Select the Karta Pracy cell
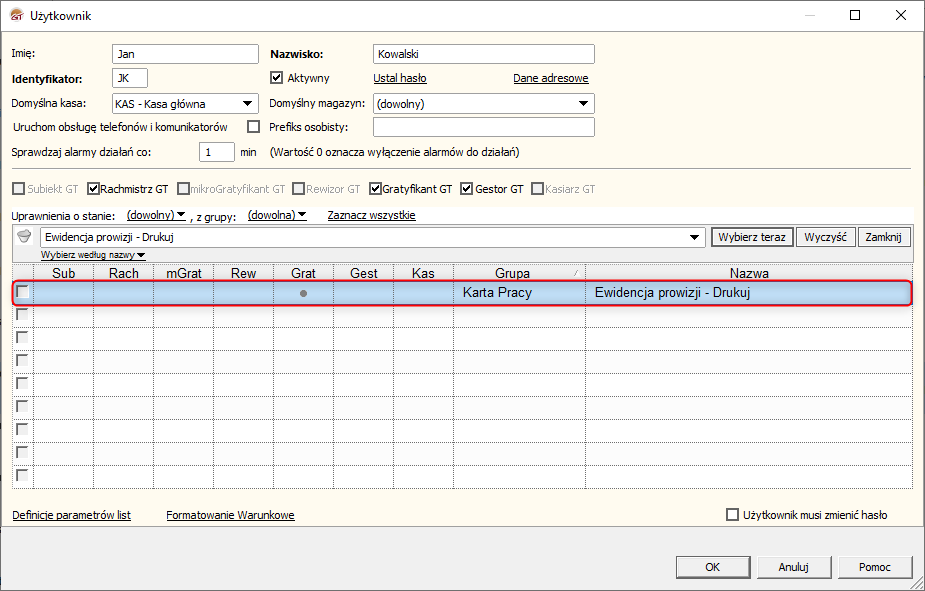The height and width of the screenshot is (591, 925). pyautogui.click(x=519, y=293)
